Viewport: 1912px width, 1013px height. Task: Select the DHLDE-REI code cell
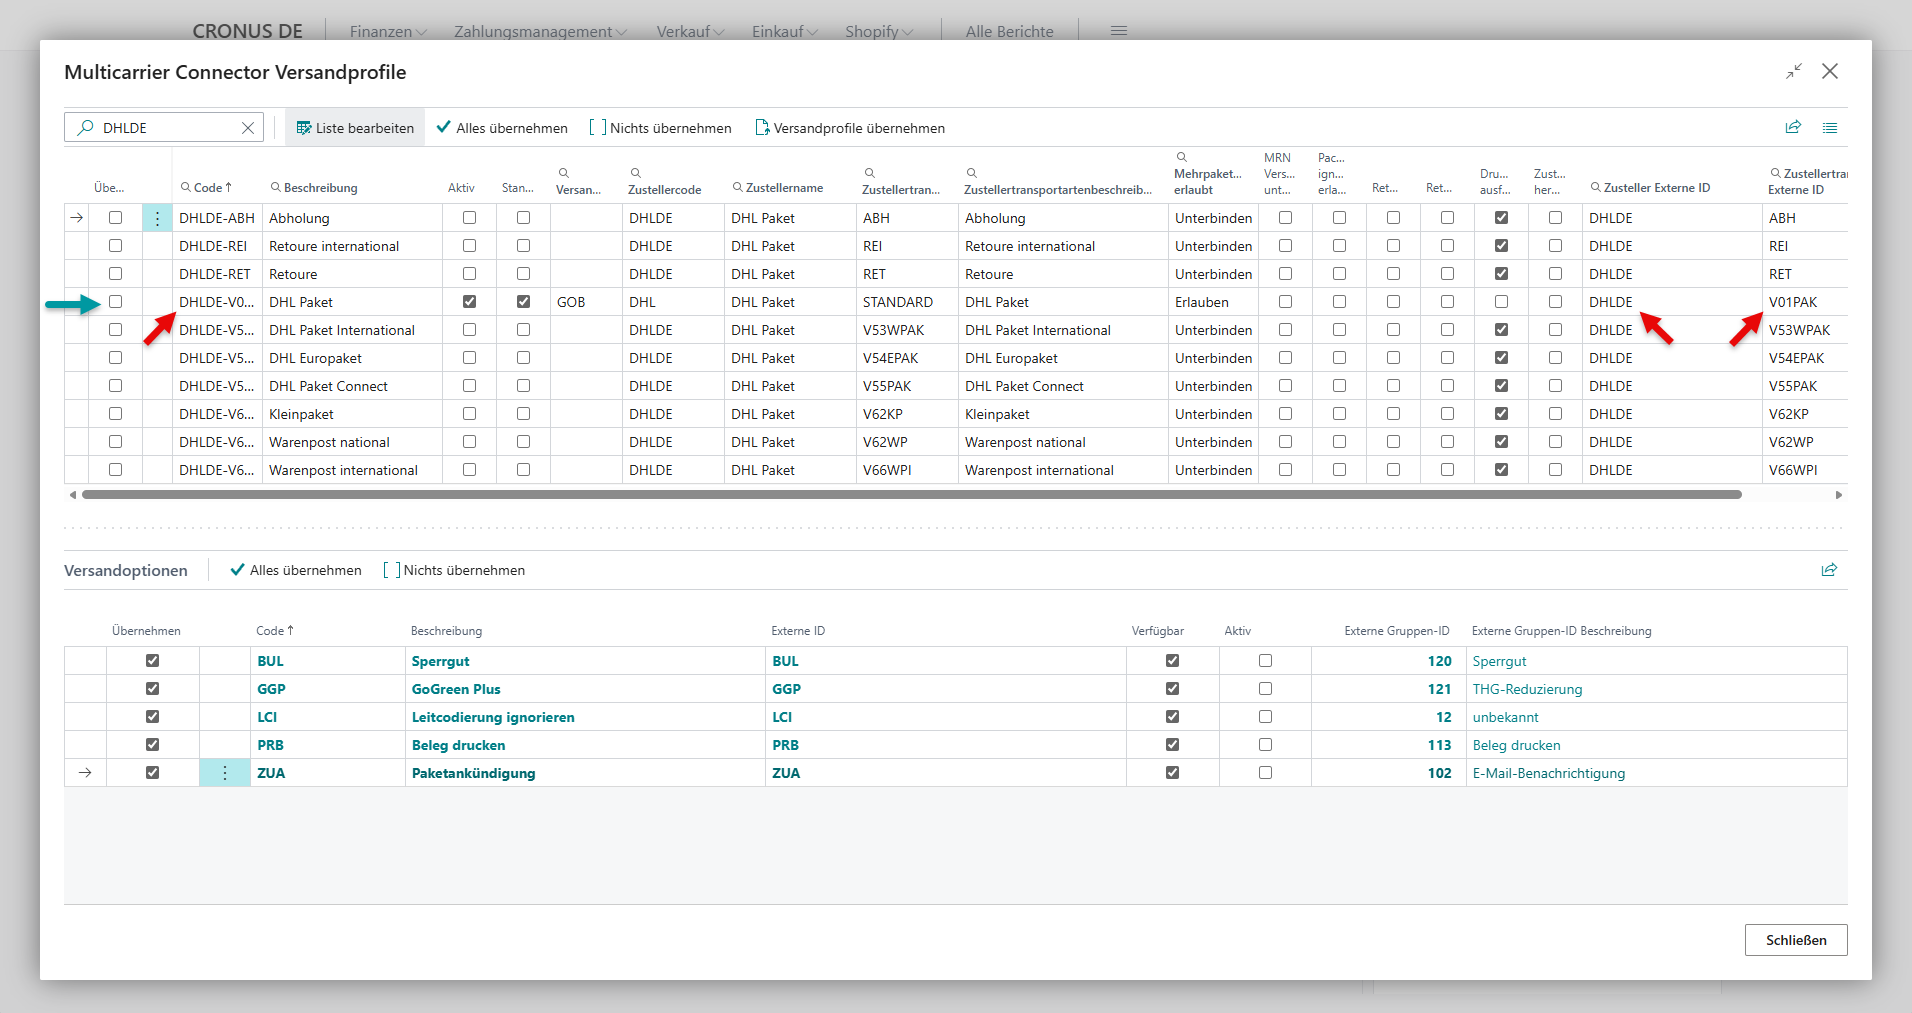coord(217,246)
